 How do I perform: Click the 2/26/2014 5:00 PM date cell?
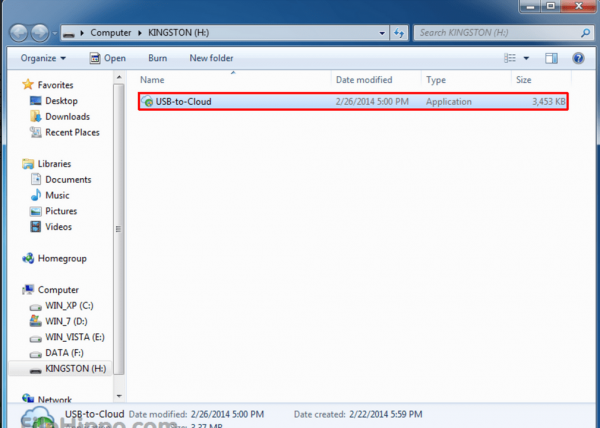(372, 102)
